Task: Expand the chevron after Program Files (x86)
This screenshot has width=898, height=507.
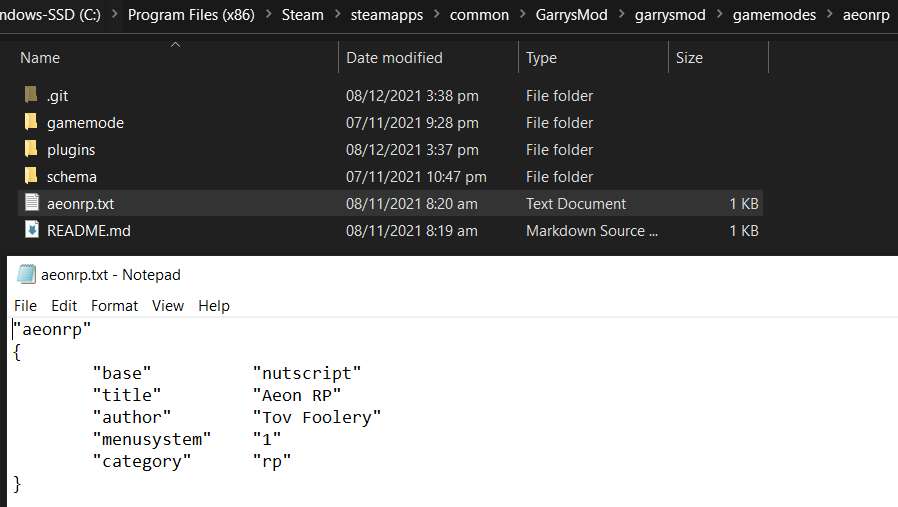Action: click(269, 14)
